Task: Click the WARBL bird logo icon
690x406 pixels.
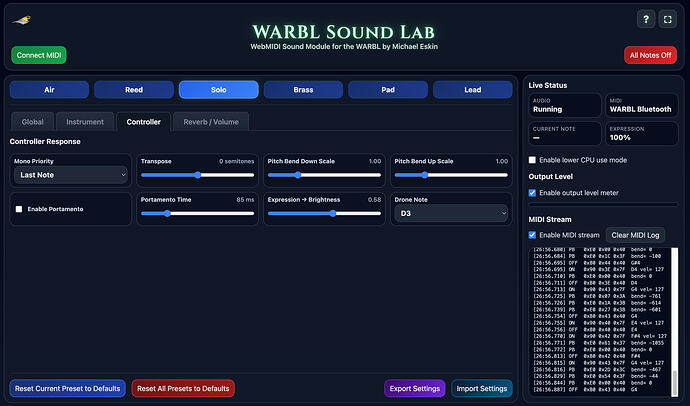Action: click(x=22, y=20)
